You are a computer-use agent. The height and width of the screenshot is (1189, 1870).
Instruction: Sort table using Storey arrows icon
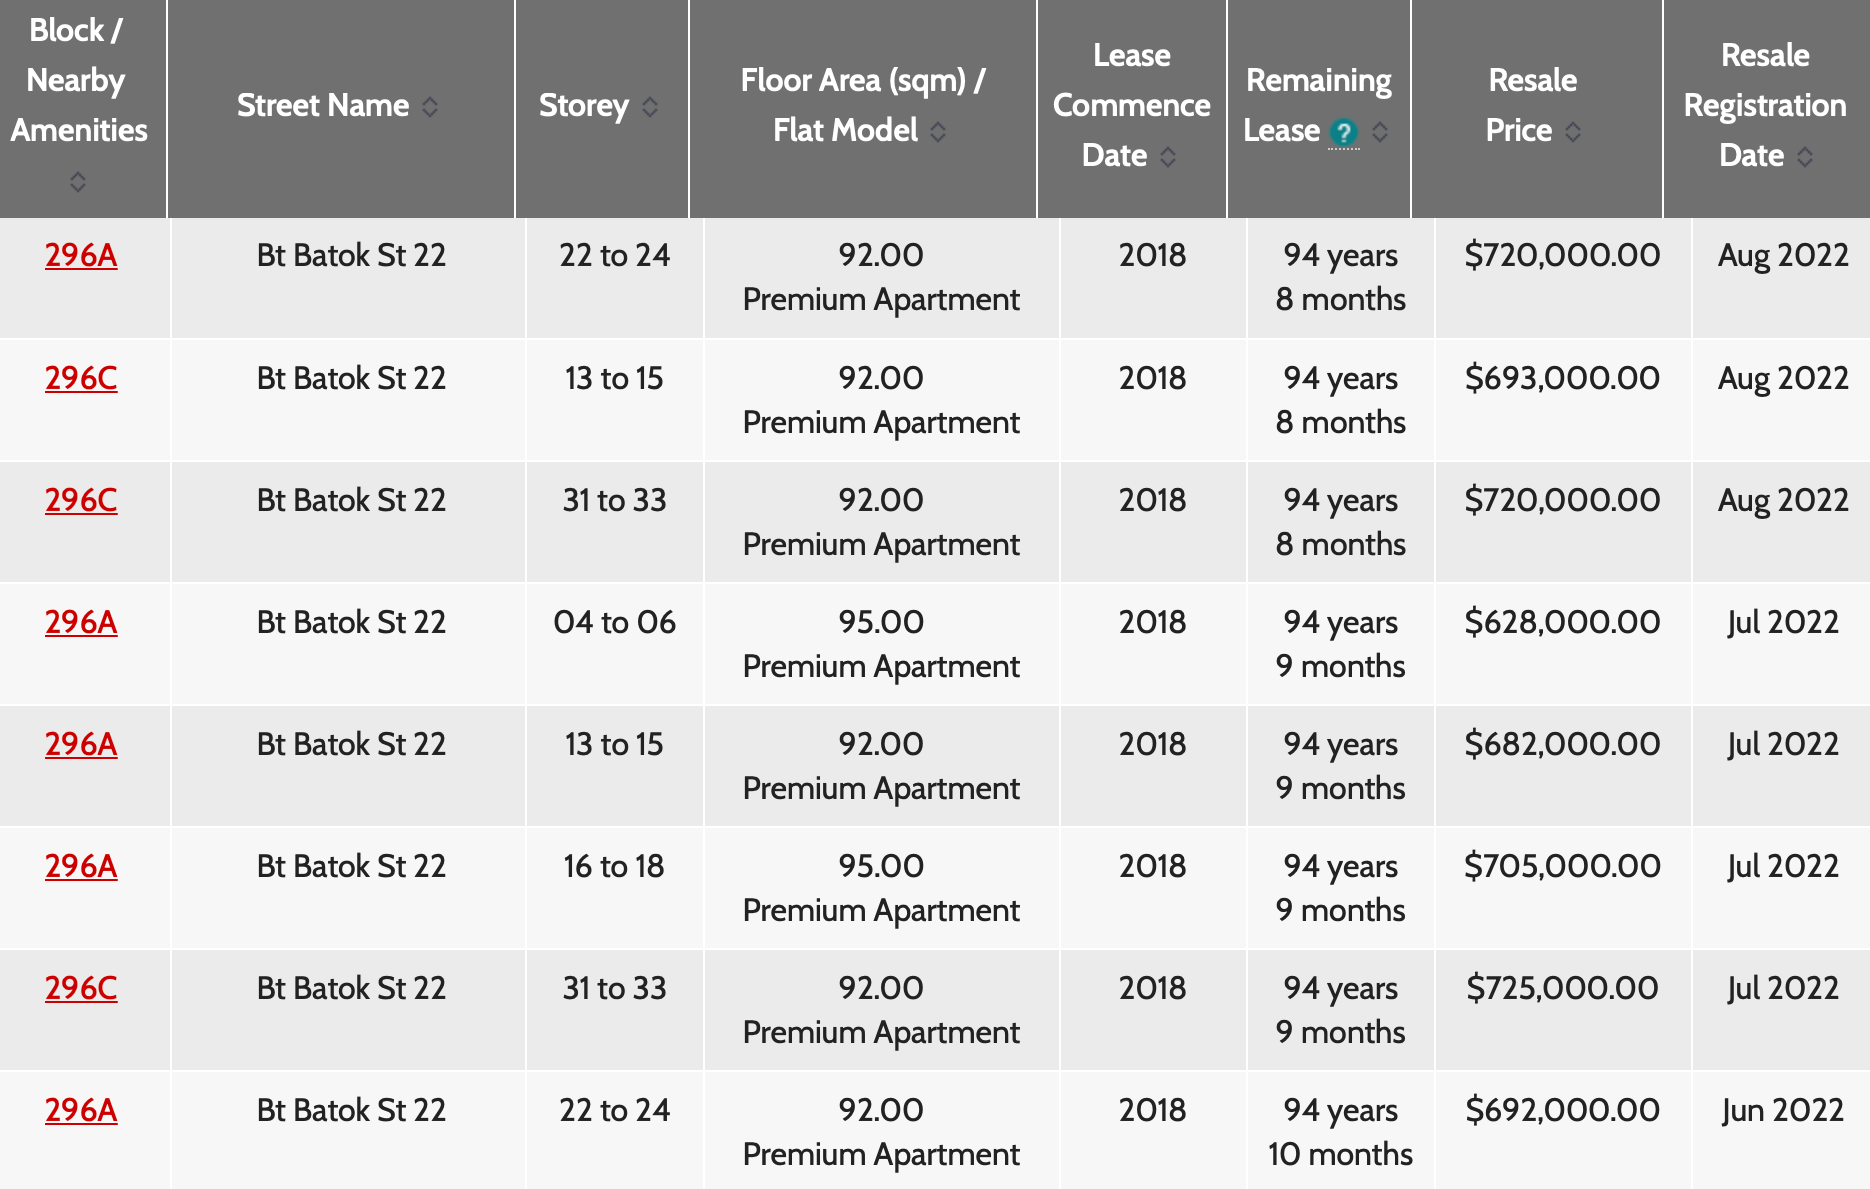[x=650, y=107]
